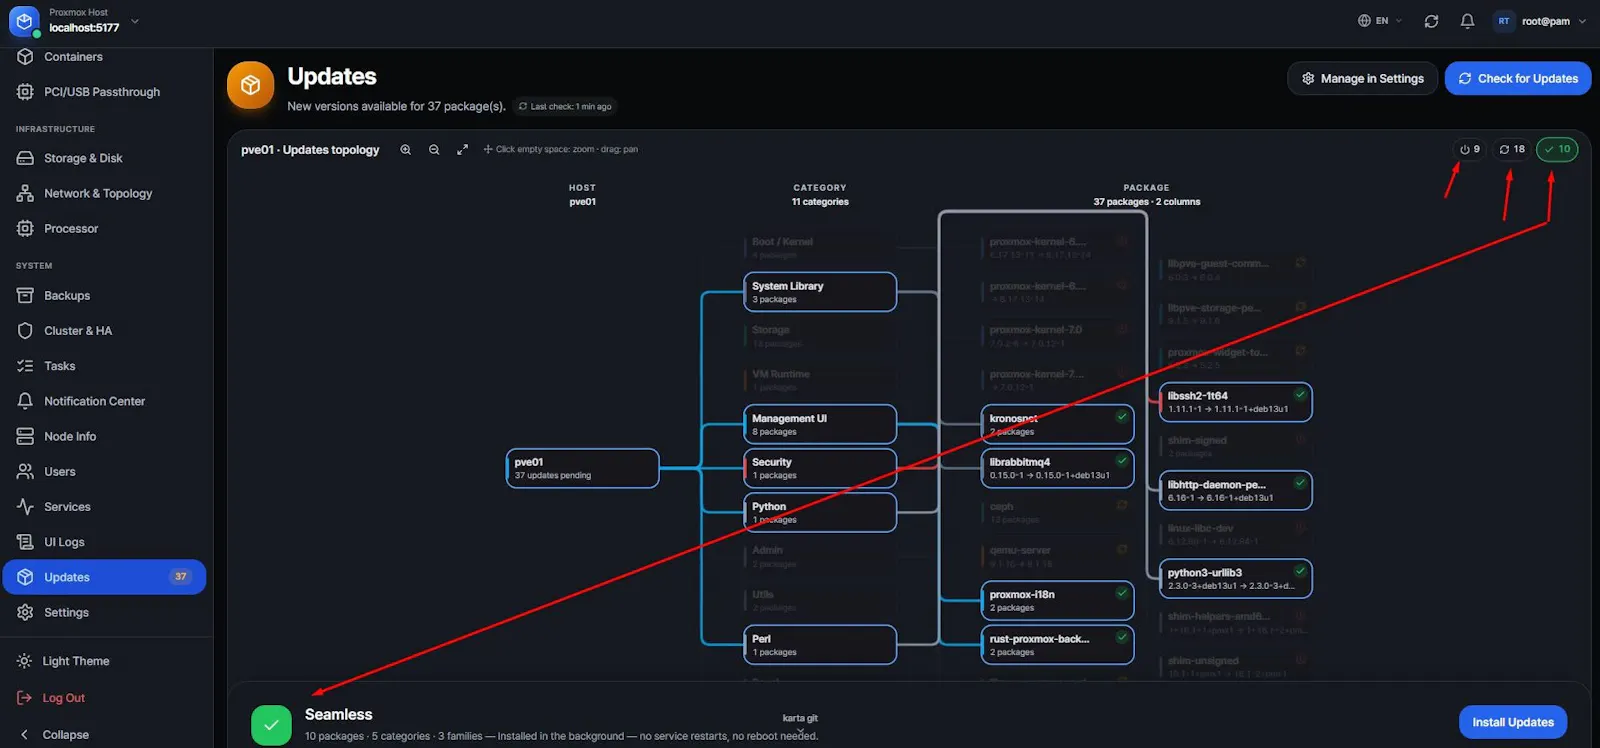Viewport: 1600px width, 748px height.
Task: Click the refresh icon in top bar
Action: coord(1431,21)
